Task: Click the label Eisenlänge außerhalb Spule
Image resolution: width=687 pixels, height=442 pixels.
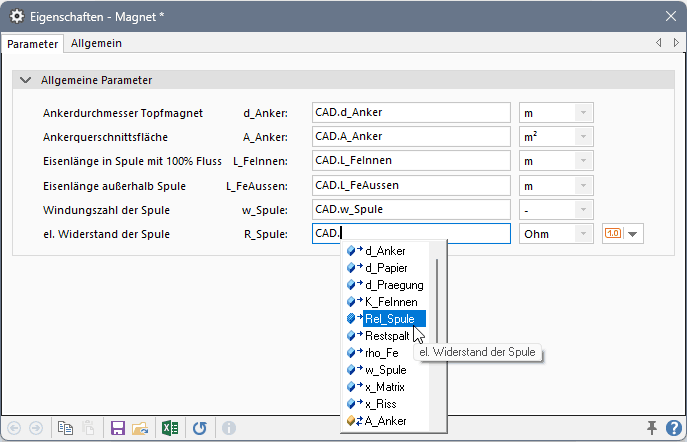Action: coord(114,186)
